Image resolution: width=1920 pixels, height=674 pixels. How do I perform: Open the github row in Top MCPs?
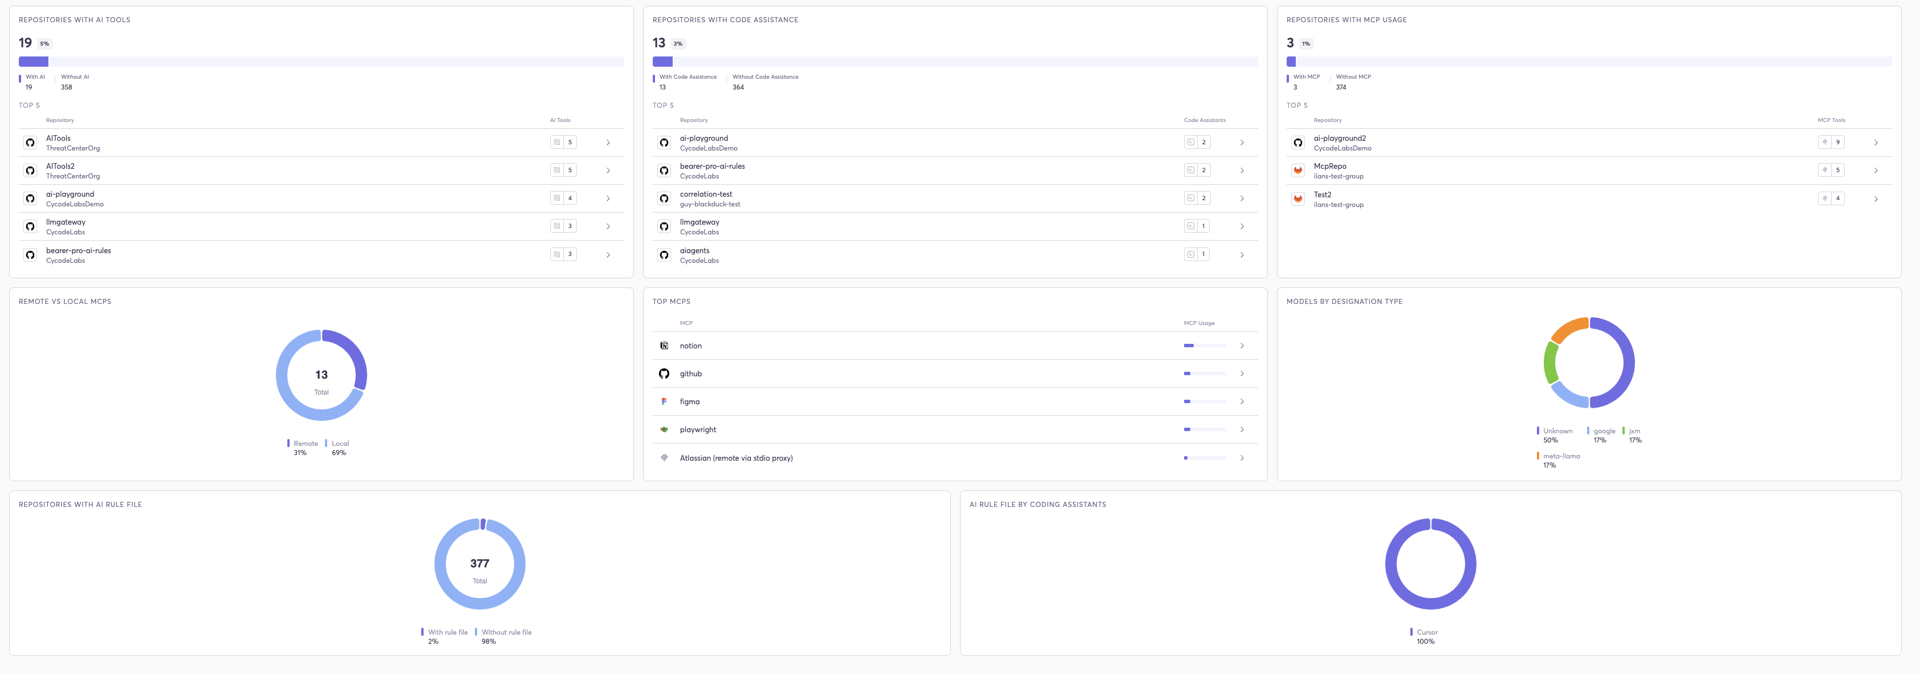(691, 374)
